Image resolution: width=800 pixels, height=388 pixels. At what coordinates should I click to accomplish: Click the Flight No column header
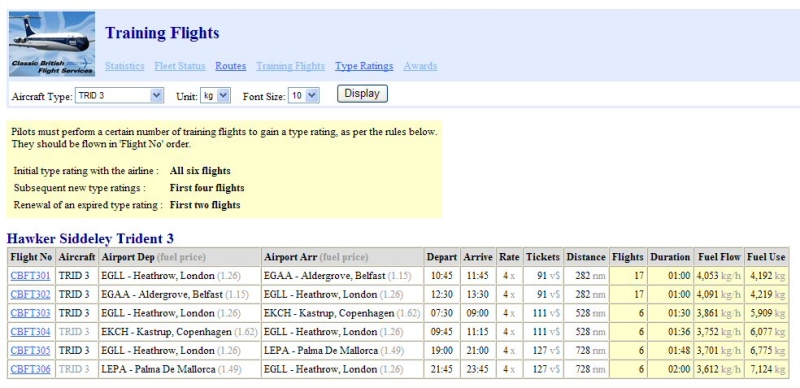pyautogui.click(x=32, y=257)
